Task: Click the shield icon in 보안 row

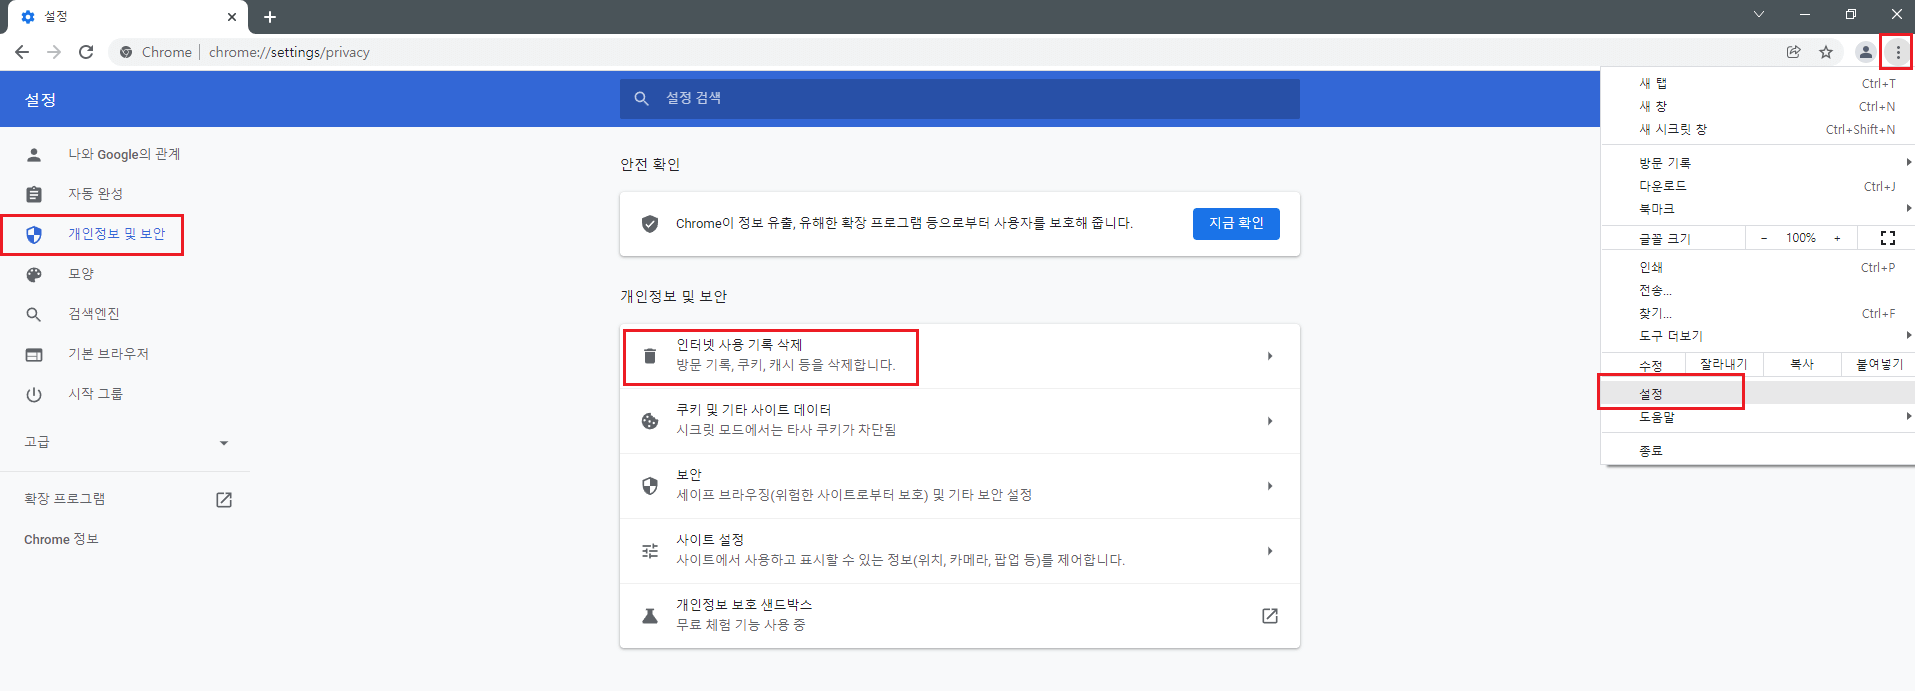Action: click(650, 486)
